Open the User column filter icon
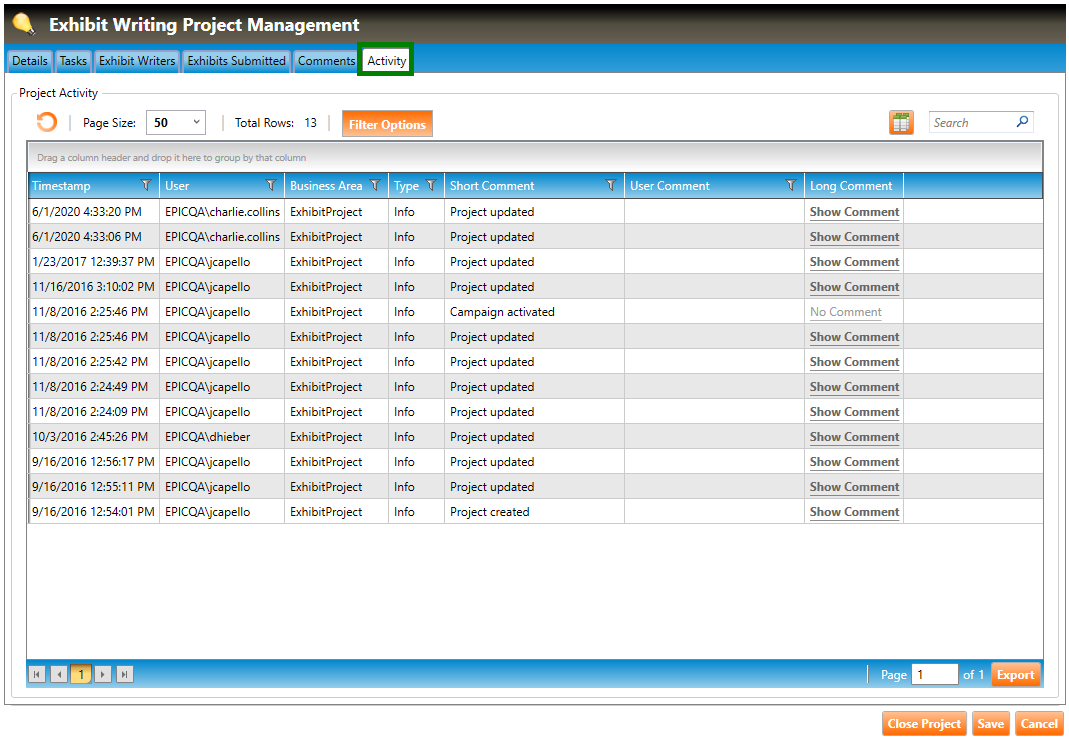 coord(271,186)
